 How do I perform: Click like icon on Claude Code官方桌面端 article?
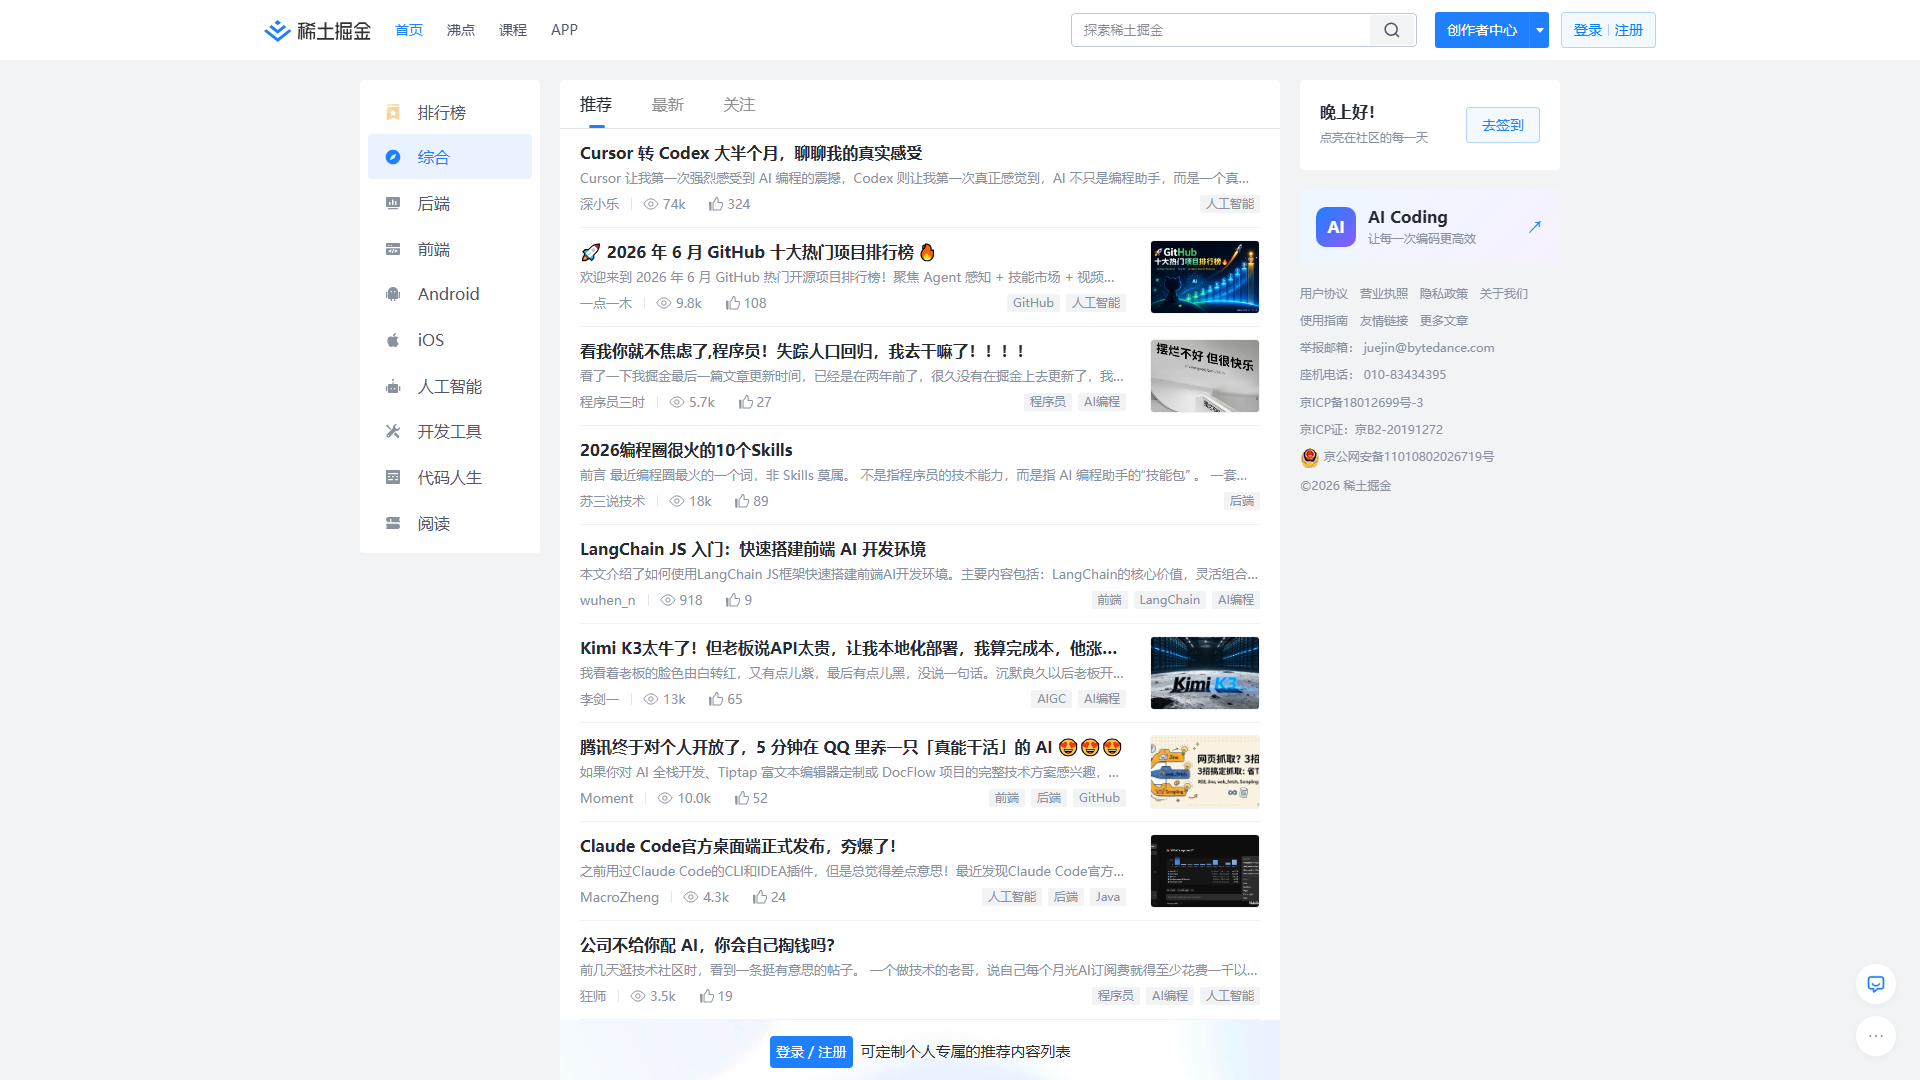760,897
